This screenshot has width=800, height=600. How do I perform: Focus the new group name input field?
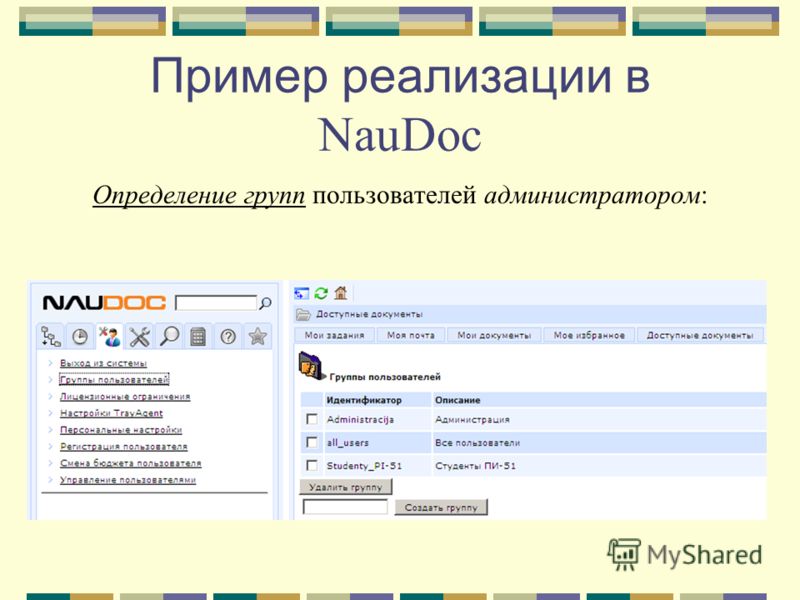click(x=345, y=507)
